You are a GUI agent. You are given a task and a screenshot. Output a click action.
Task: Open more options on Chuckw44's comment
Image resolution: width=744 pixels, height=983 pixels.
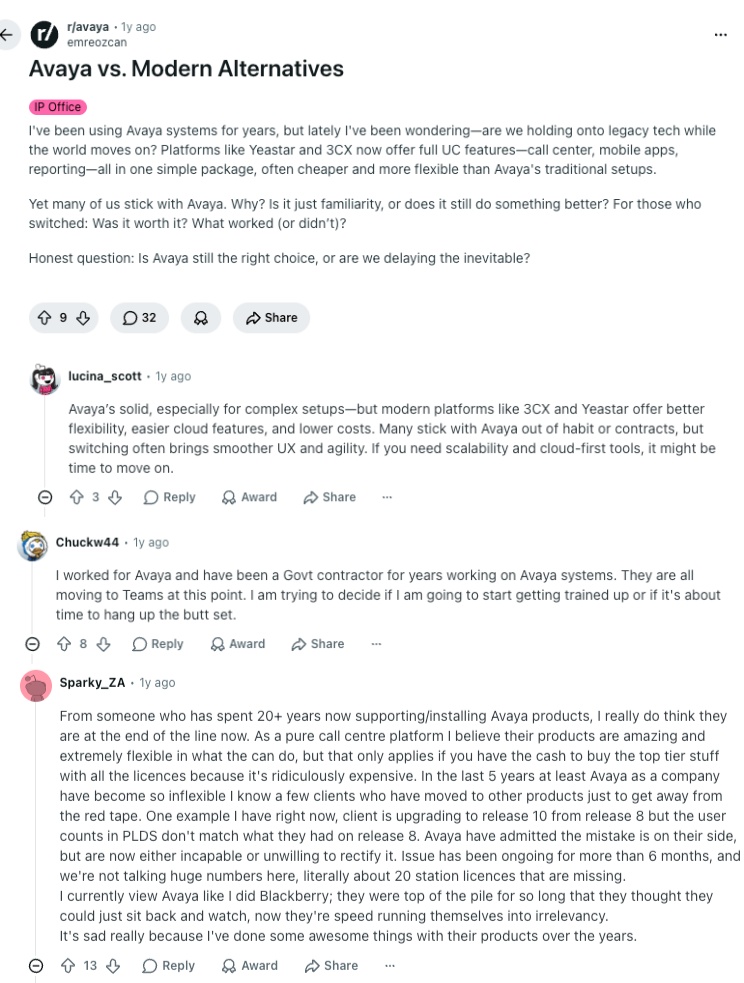376,644
